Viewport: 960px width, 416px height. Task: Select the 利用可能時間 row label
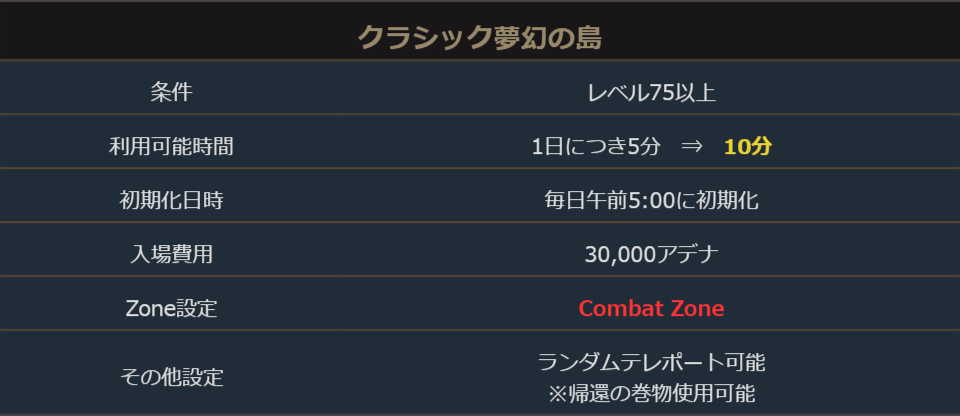(171, 146)
